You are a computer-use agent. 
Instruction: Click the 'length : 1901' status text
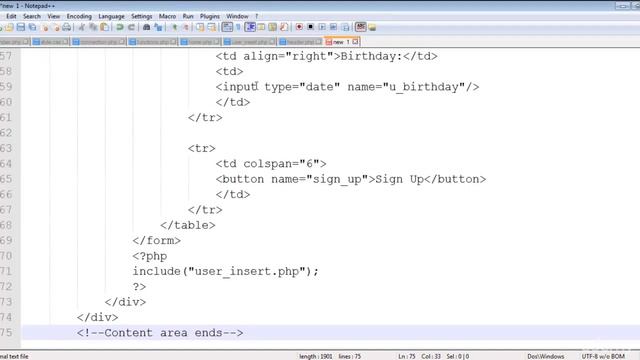[x=316, y=356]
